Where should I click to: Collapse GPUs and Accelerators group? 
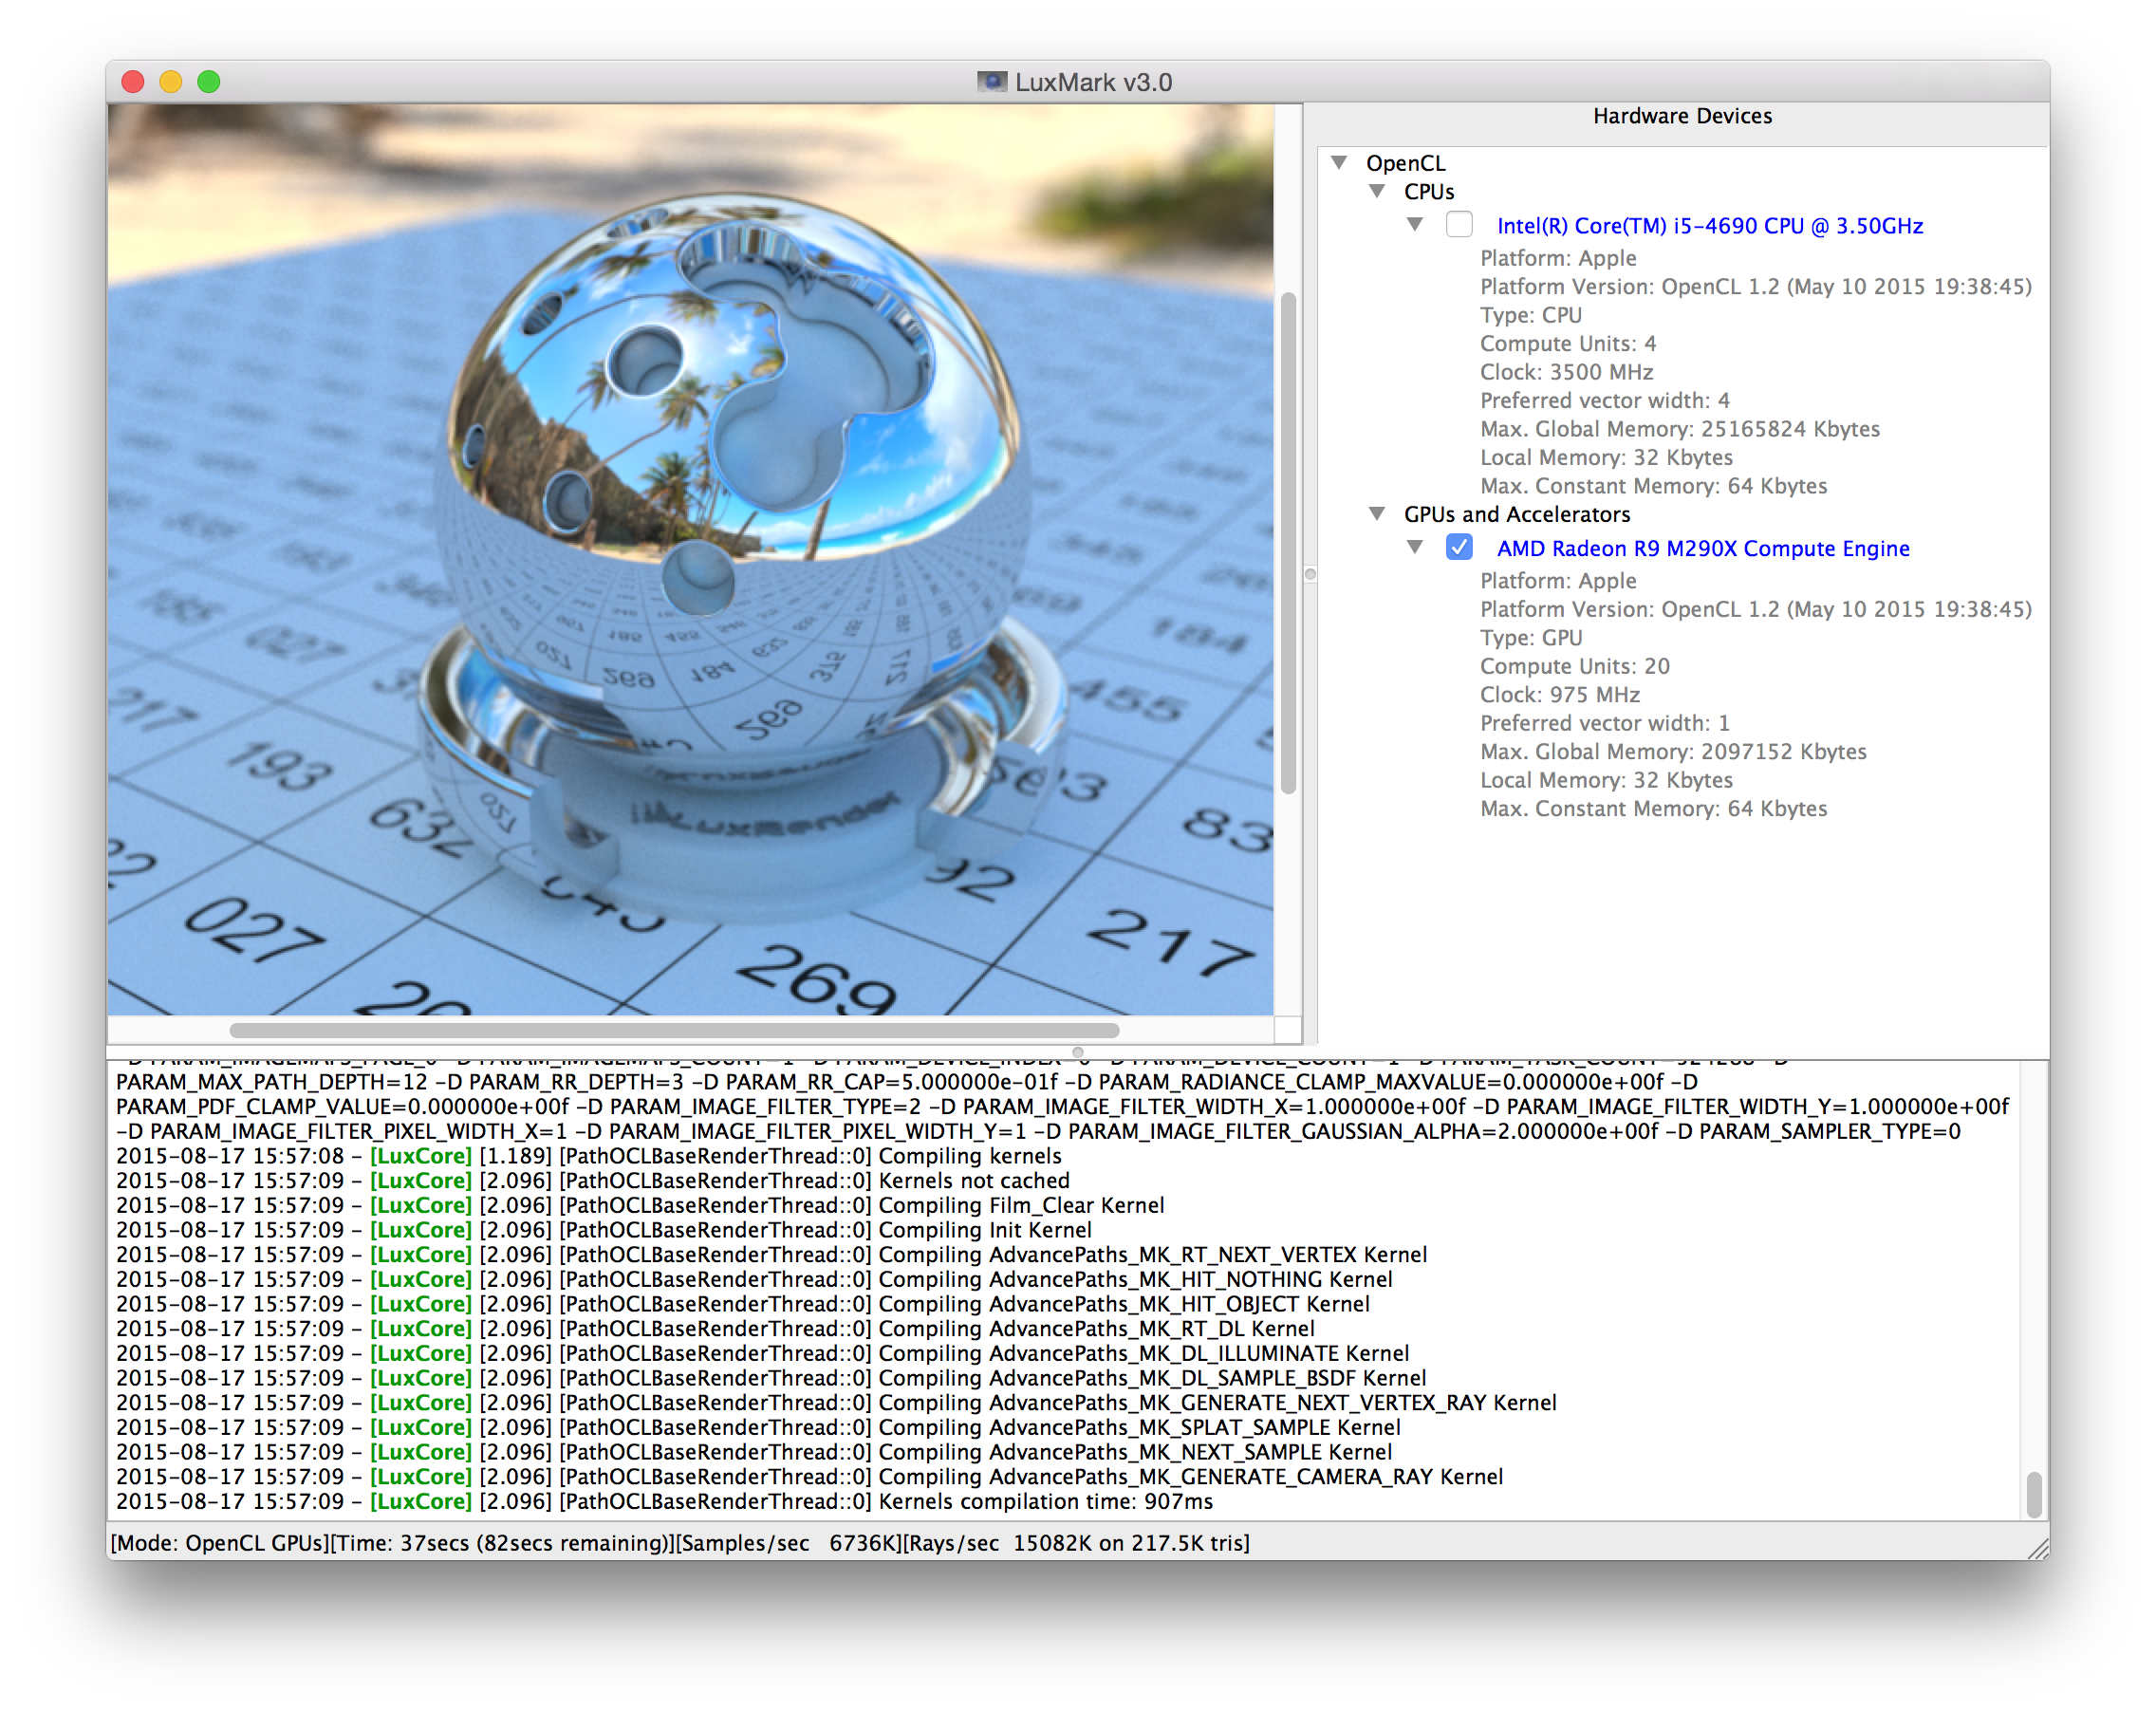1377,514
